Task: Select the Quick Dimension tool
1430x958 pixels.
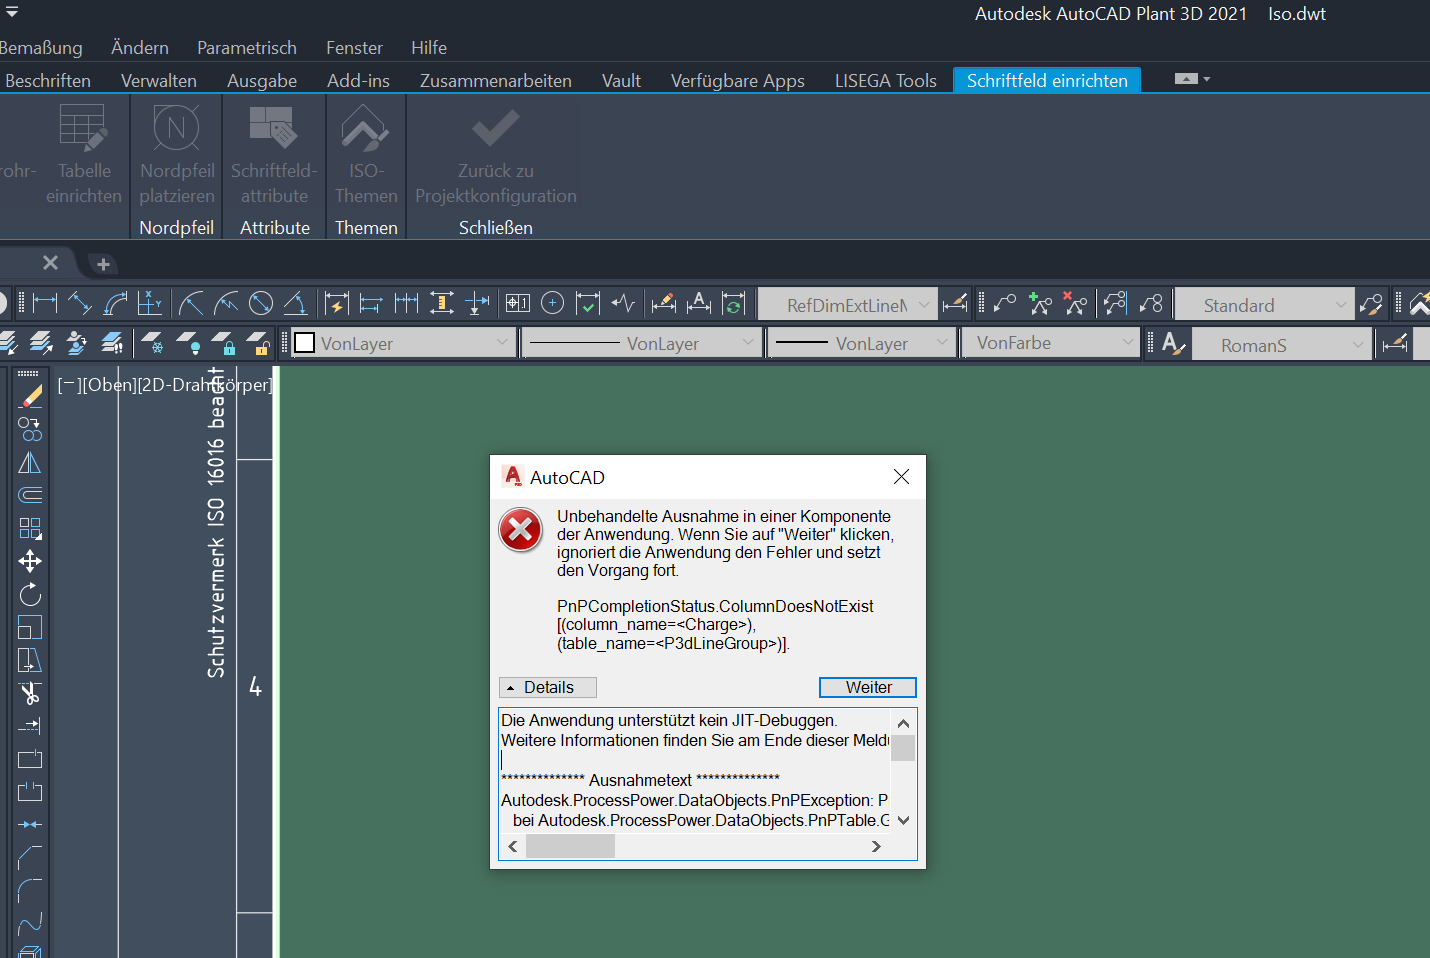Action: pyautogui.click(x=337, y=303)
